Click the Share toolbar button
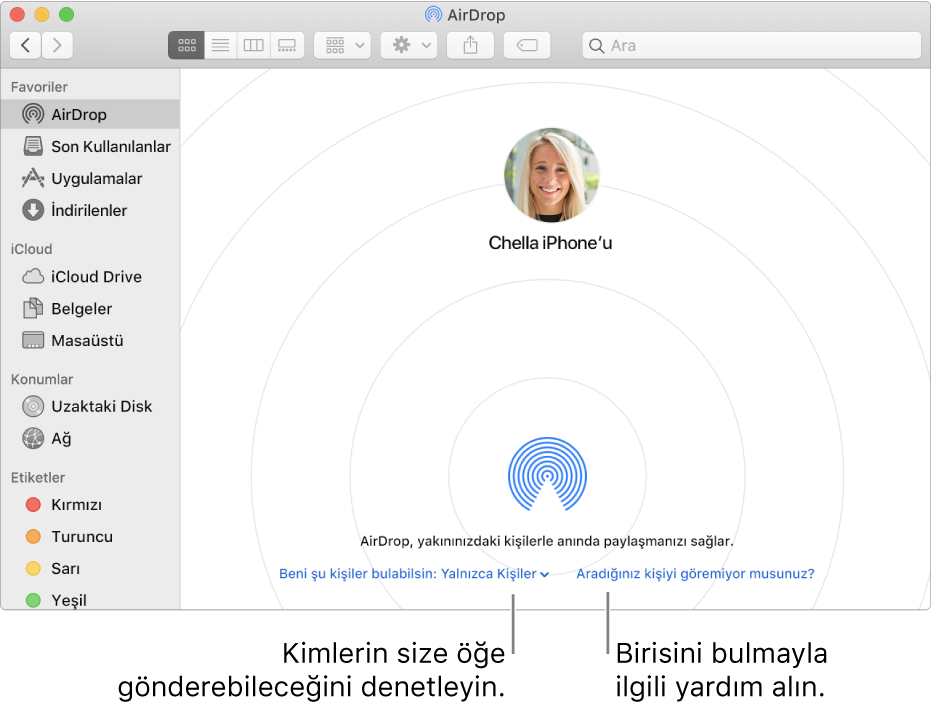This screenshot has height=705, width=931. (470, 46)
